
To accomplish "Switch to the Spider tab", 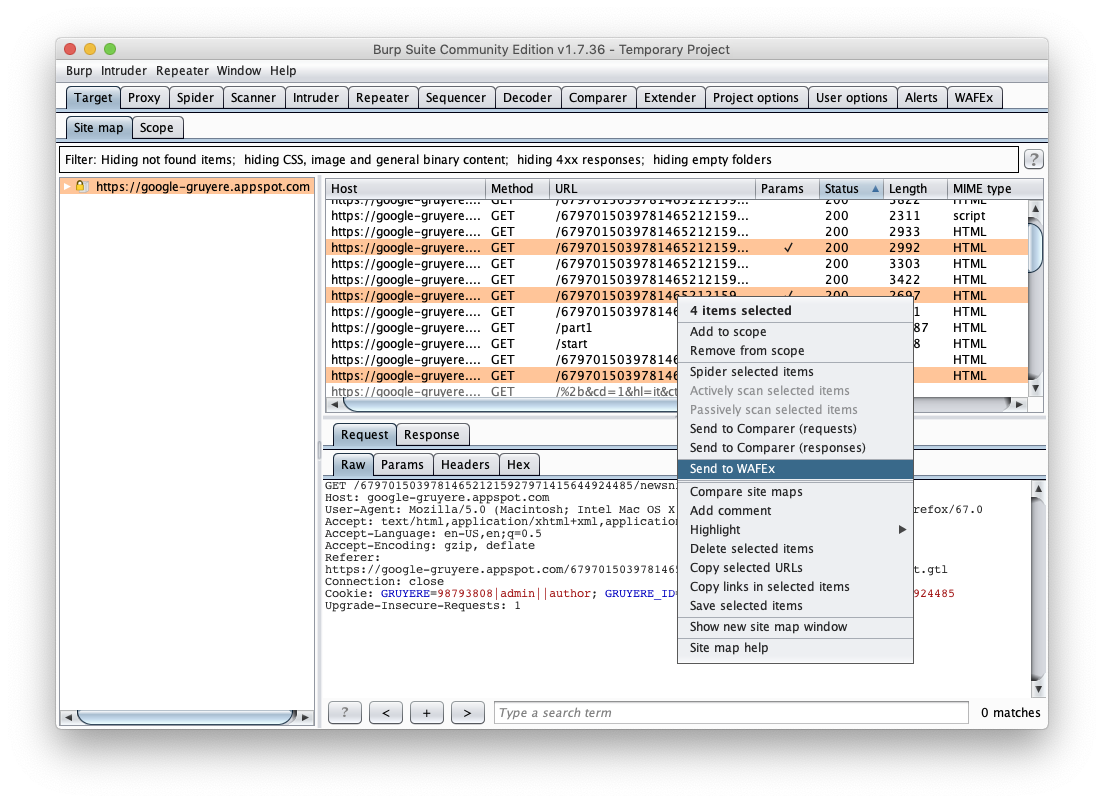I will [195, 98].
